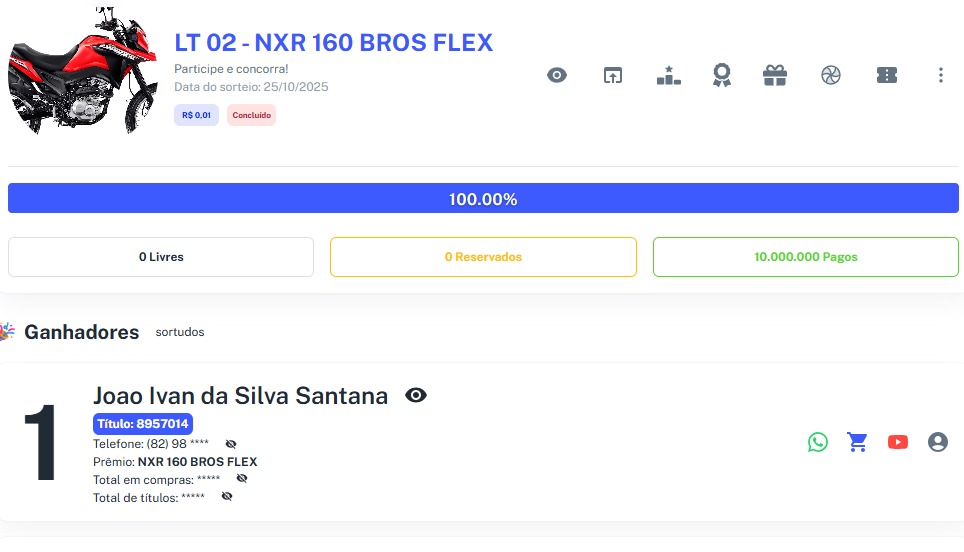Open the gift prizes icon

coord(775,75)
